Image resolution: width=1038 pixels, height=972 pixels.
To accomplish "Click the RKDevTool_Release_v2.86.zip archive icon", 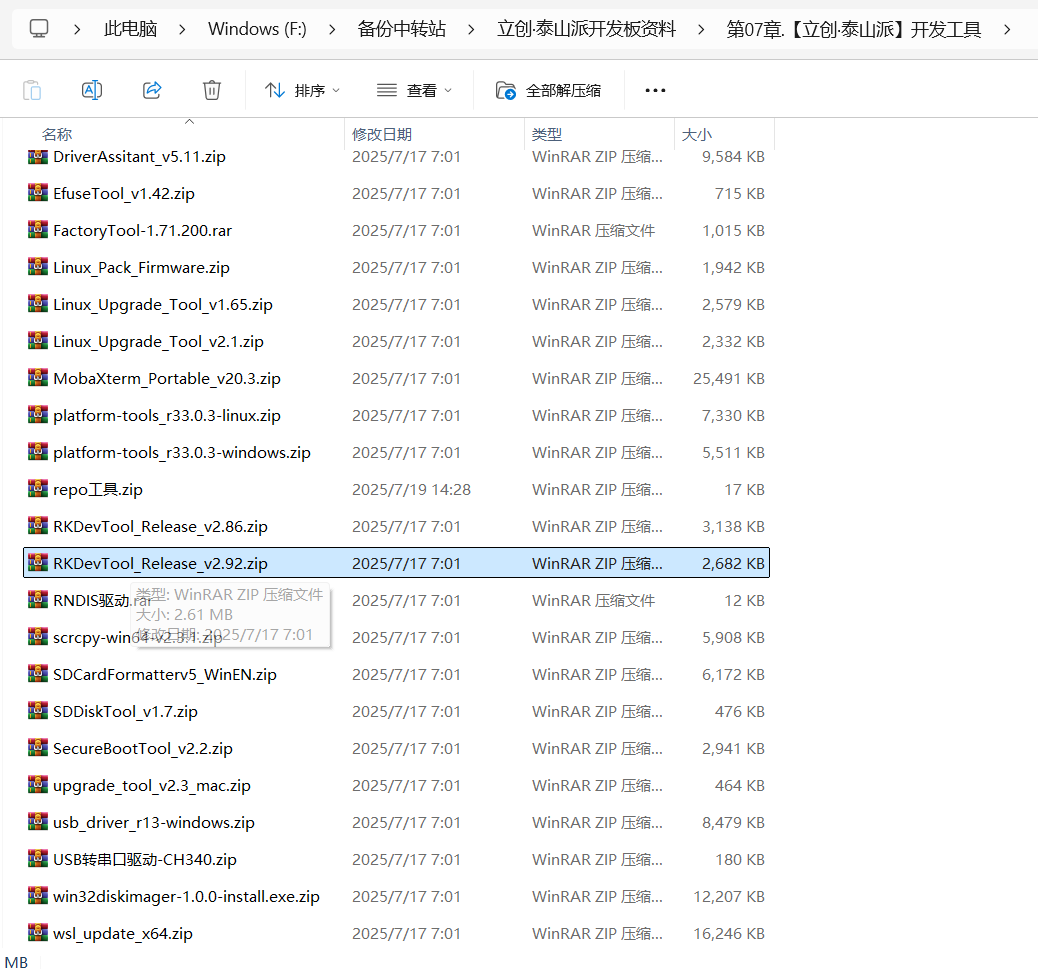I will point(38,526).
